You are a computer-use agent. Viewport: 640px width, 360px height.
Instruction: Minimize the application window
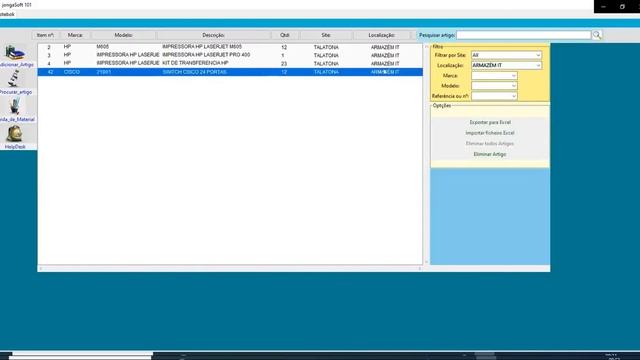click(603, 7)
